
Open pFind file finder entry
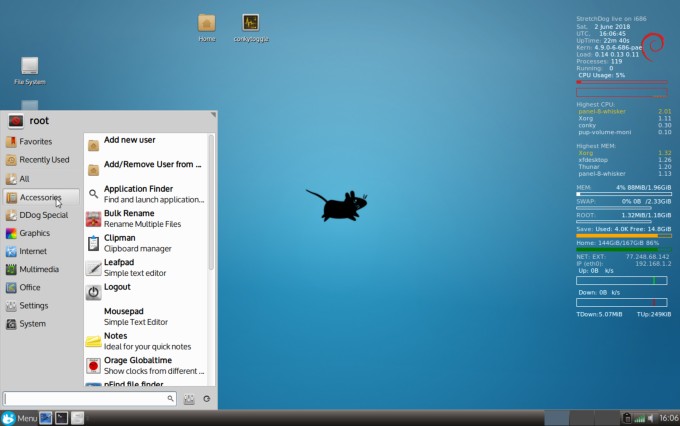tap(146, 383)
